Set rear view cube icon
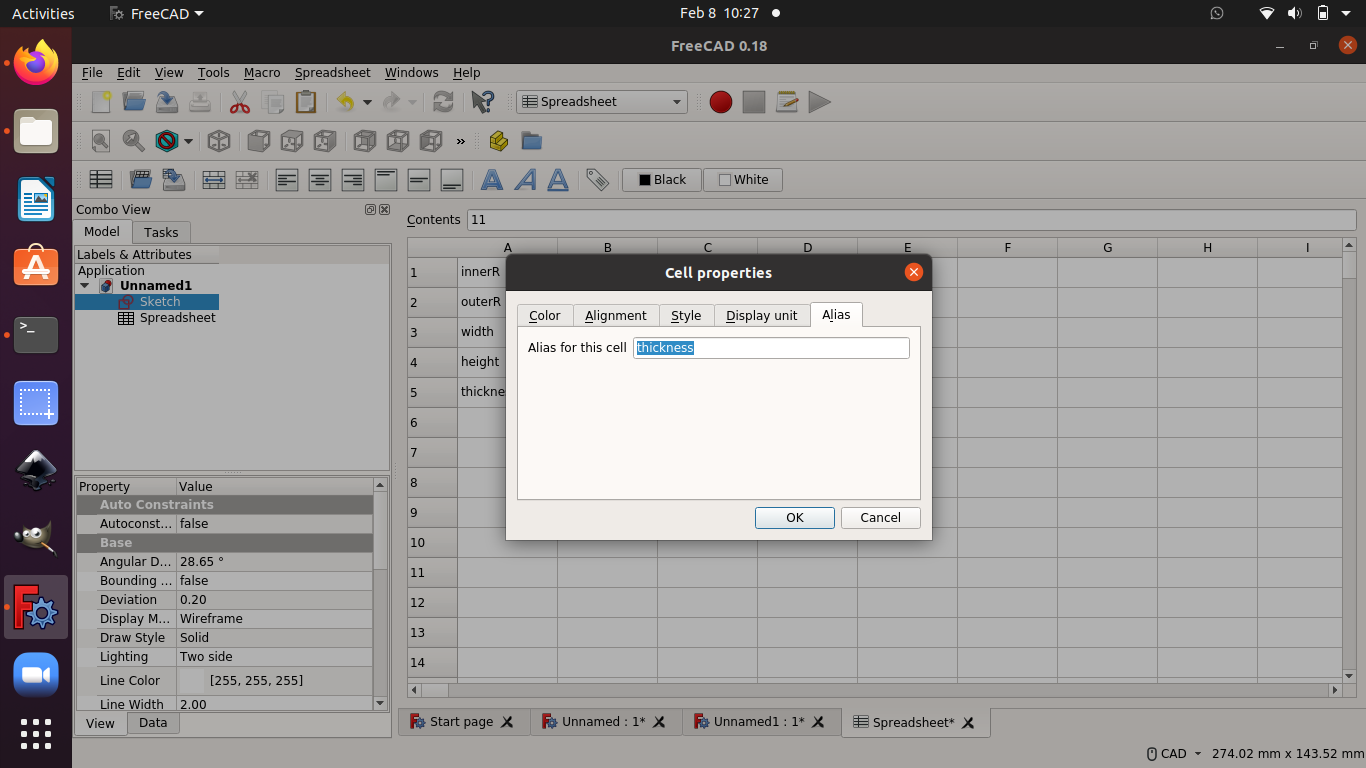Image resolution: width=1366 pixels, height=768 pixels. pos(365,141)
